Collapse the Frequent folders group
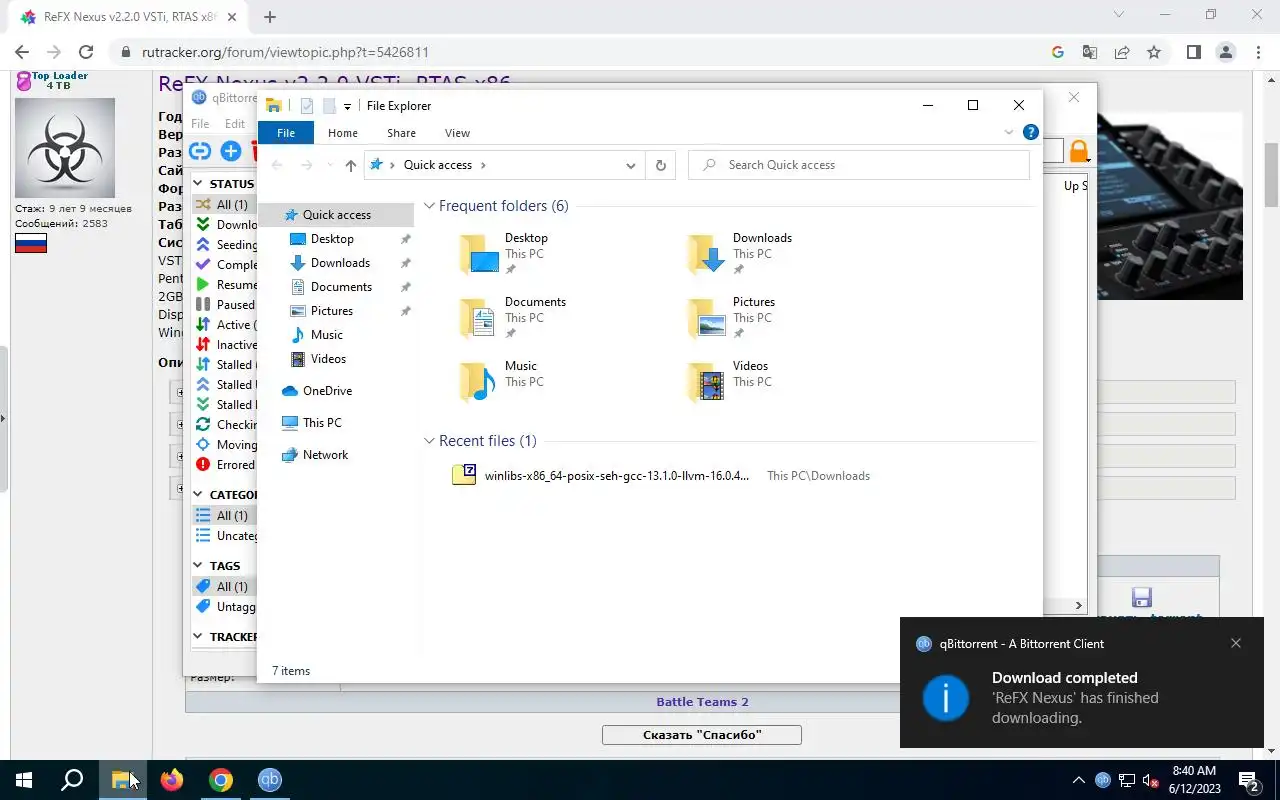 click(429, 206)
